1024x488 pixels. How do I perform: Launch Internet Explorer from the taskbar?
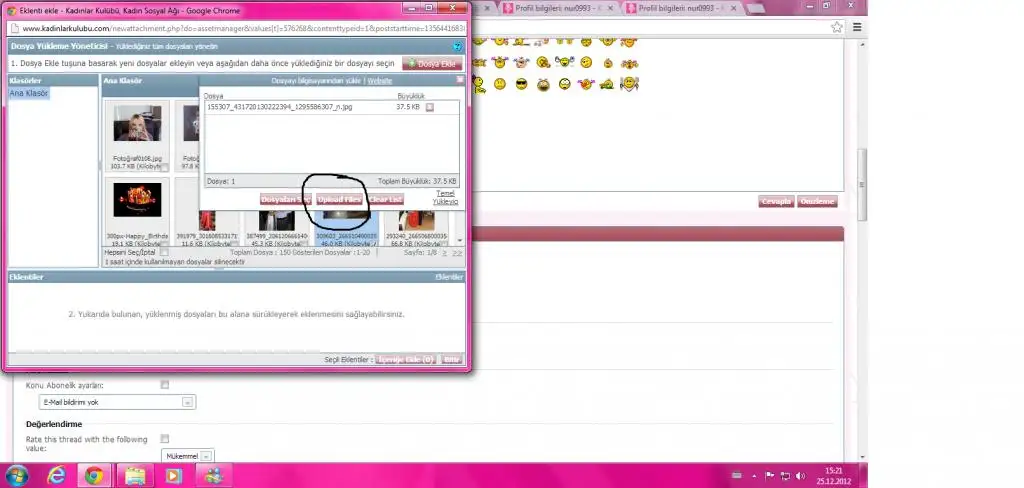(57, 476)
